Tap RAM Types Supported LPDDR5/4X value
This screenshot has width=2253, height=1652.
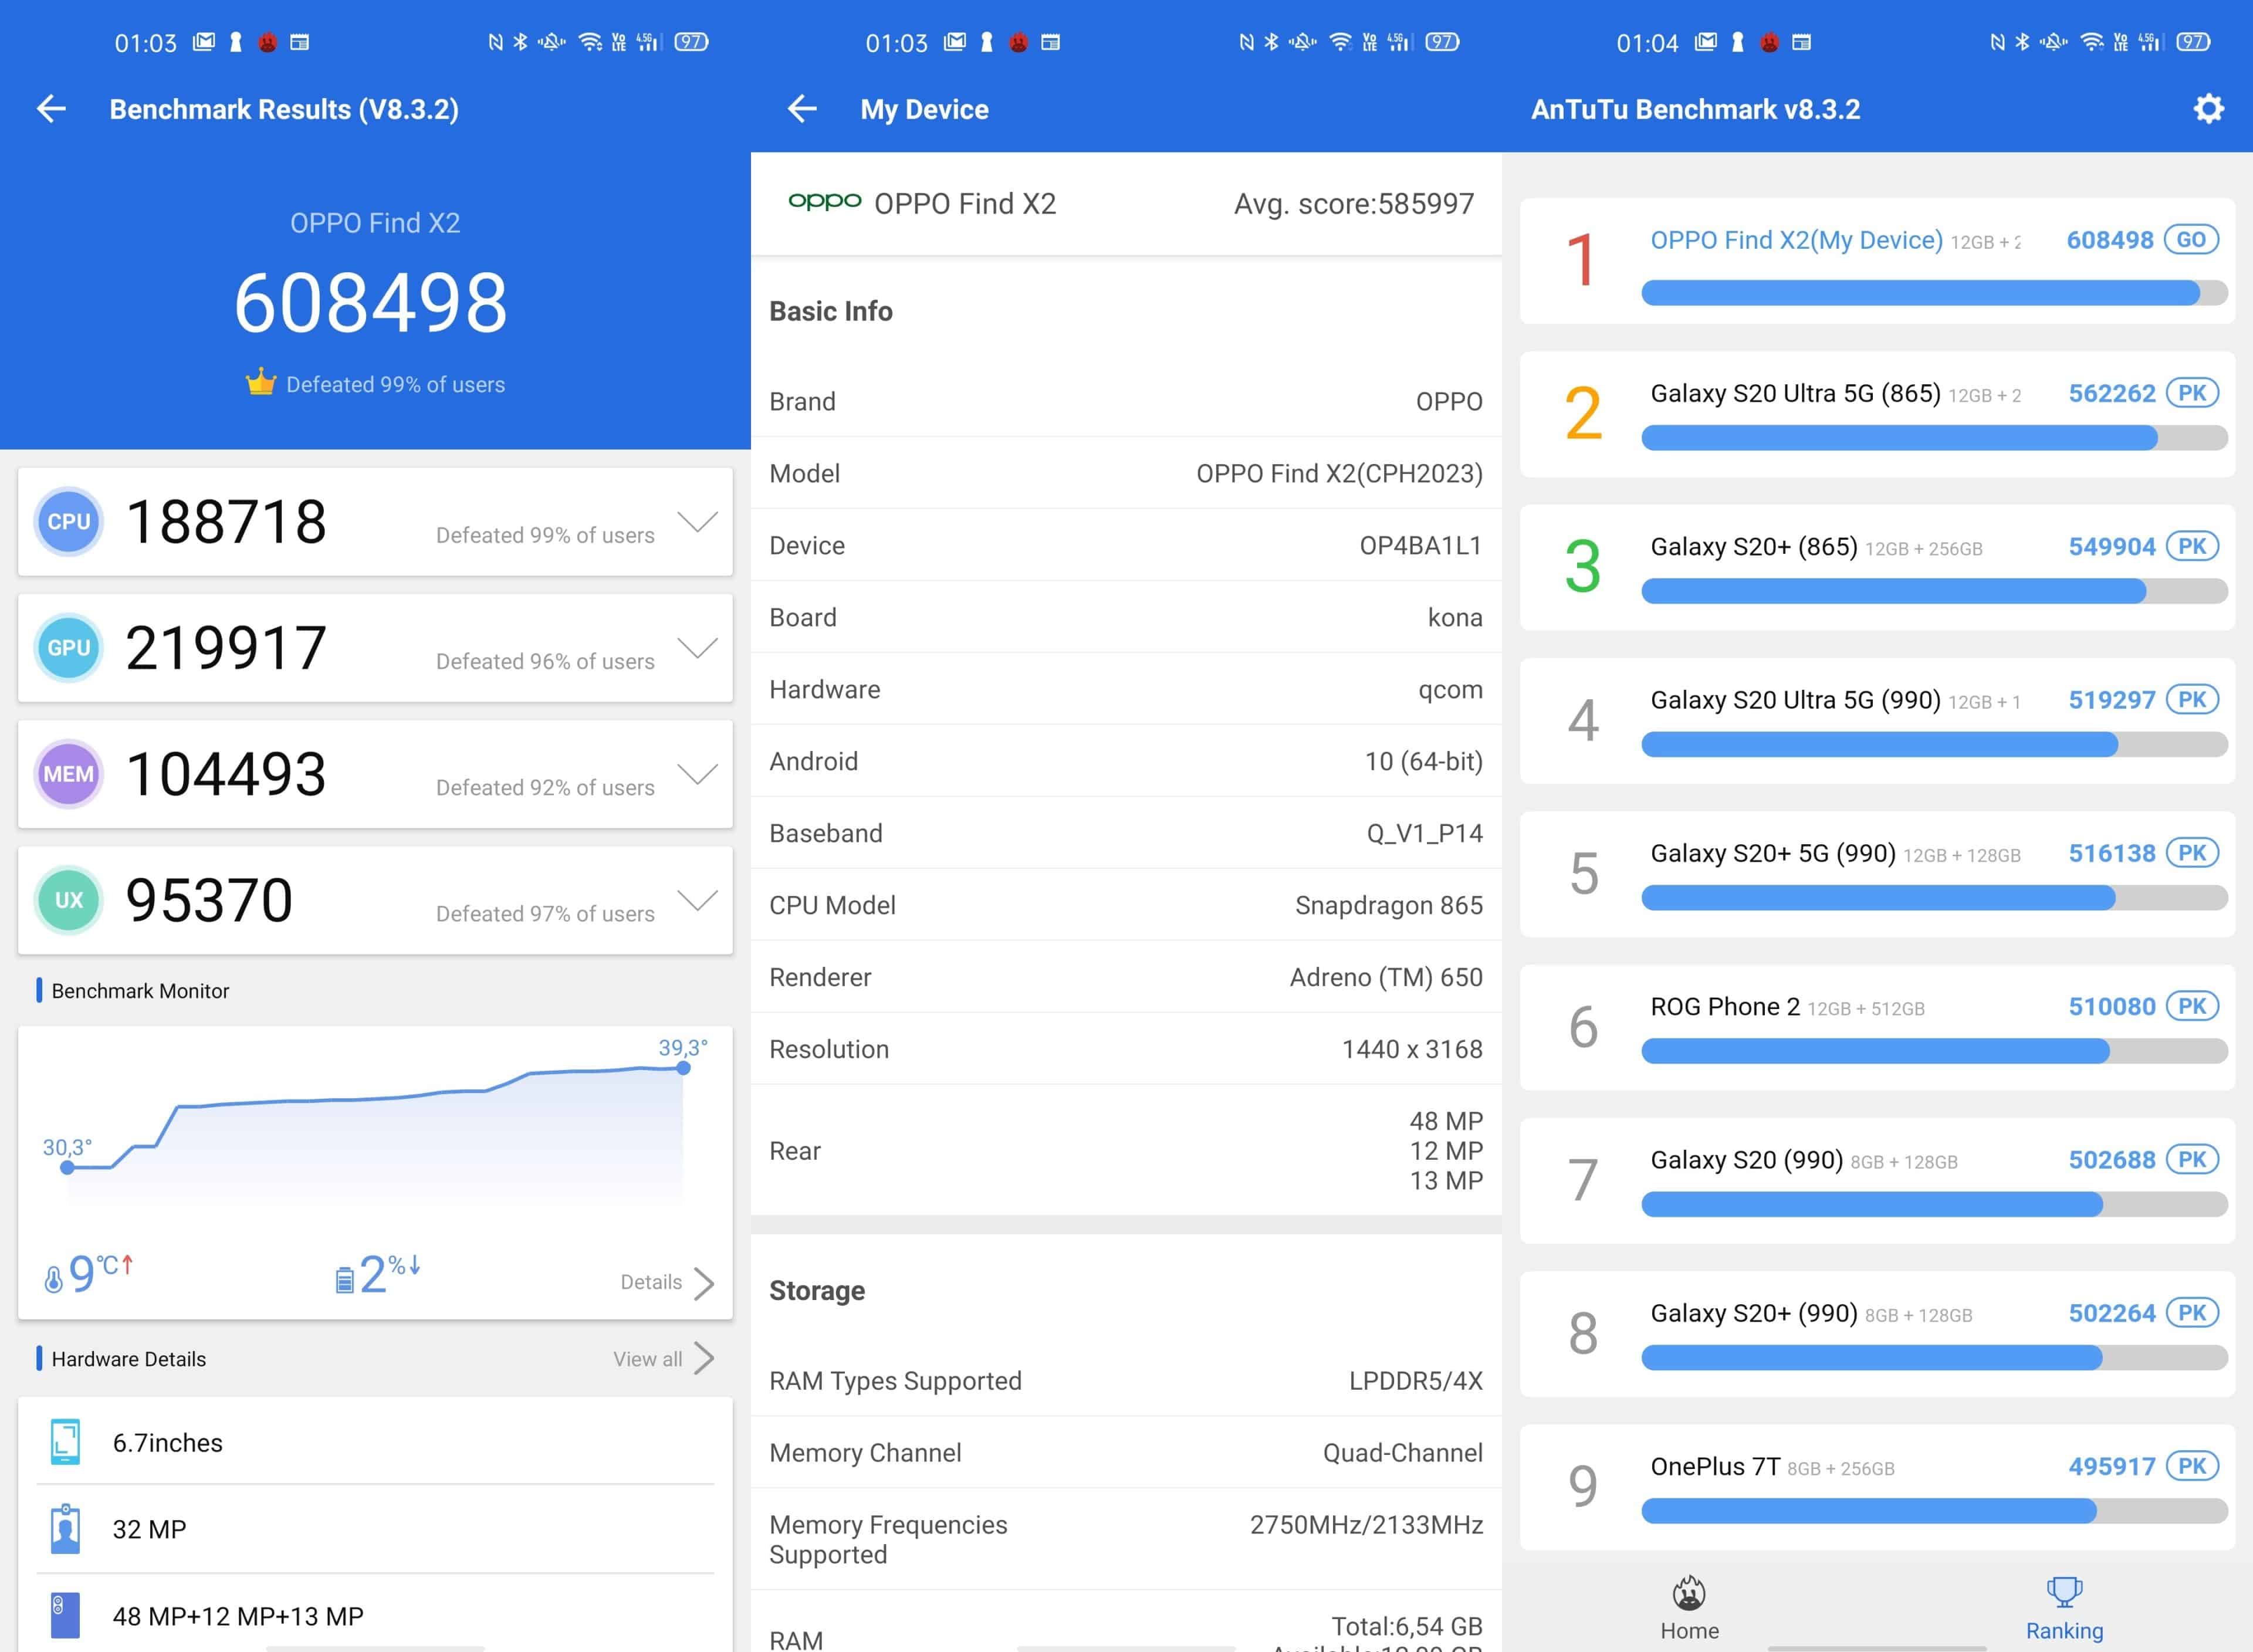pyautogui.click(x=1416, y=1381)
